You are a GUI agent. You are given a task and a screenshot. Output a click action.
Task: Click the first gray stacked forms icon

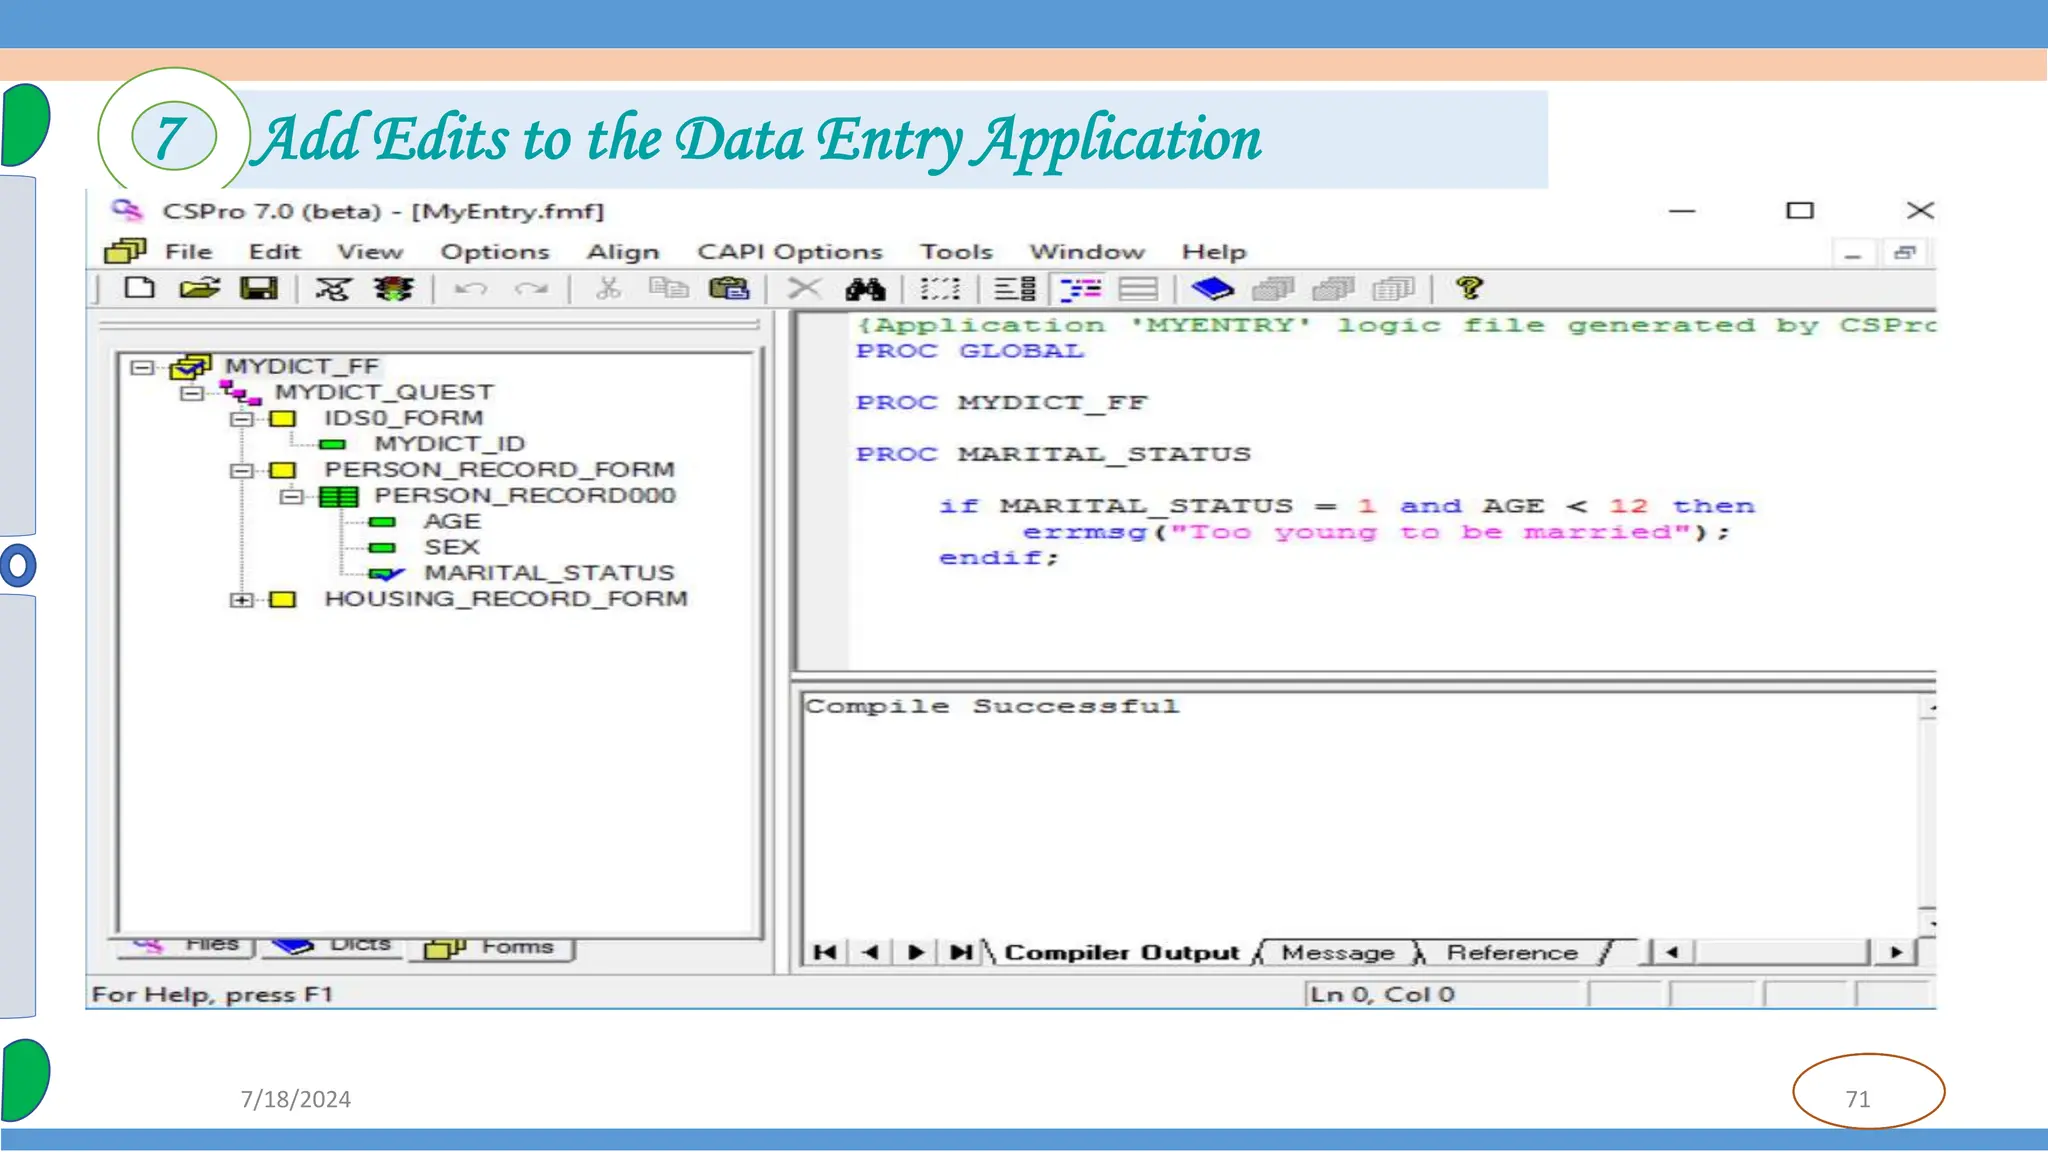pyautogui.click(x=1273, y=289)
